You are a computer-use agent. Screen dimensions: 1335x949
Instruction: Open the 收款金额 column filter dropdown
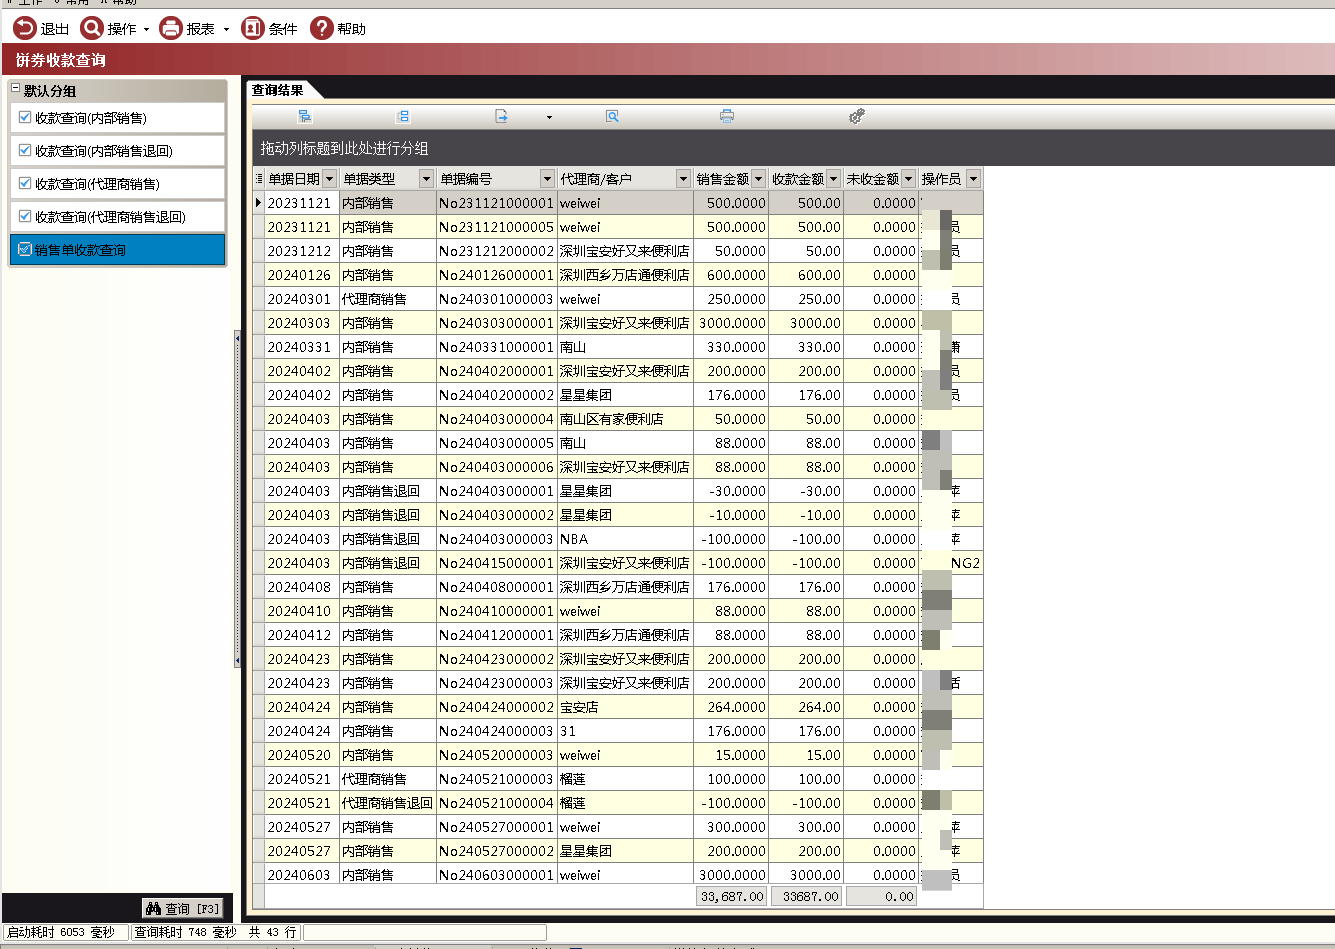coord(833,179)
